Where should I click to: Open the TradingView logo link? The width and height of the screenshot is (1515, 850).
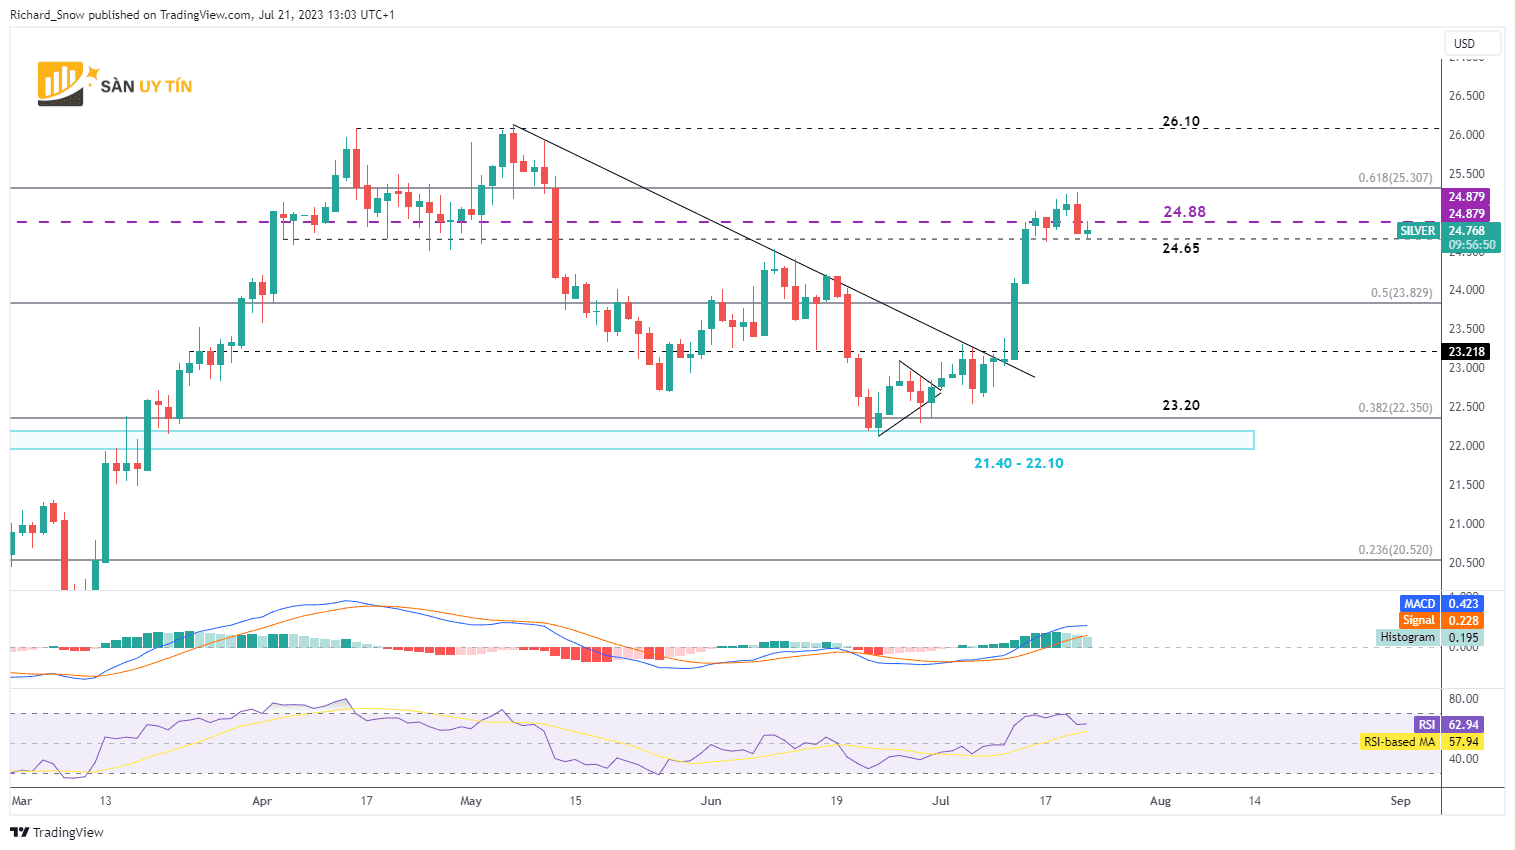[x=57, y=832]
